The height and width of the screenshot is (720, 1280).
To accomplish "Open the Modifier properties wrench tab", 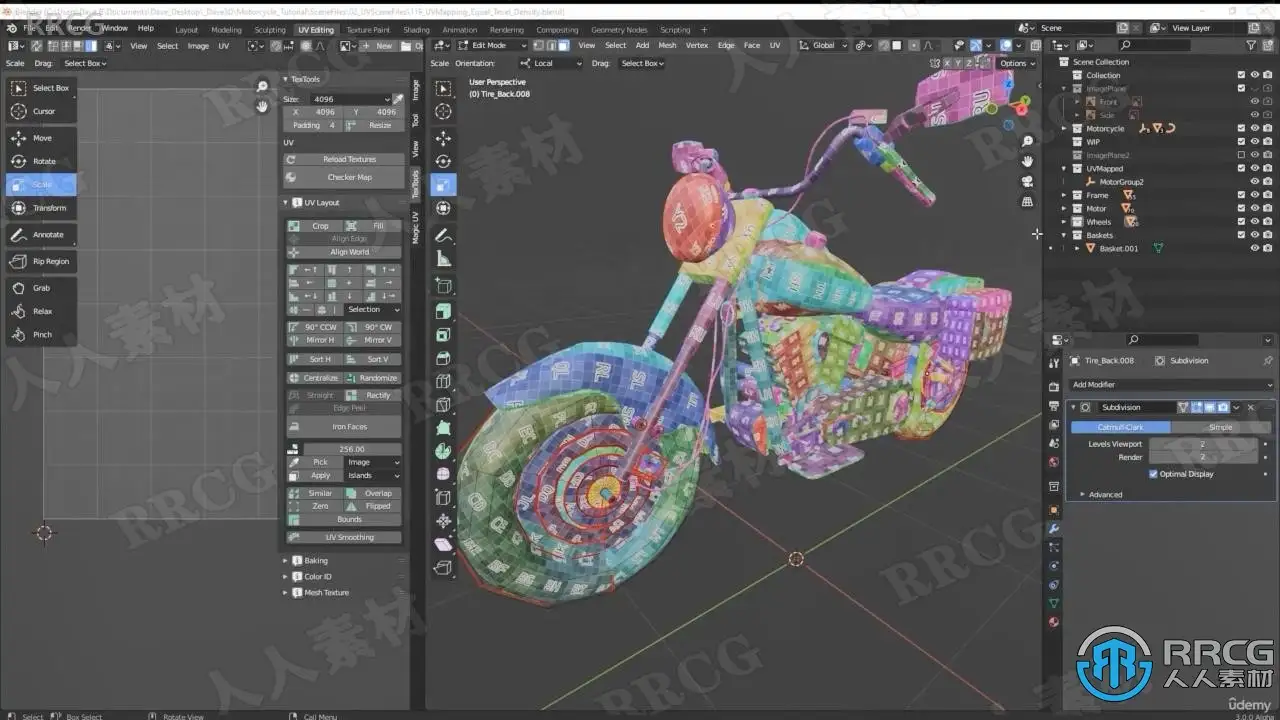I will (1053, 529).
